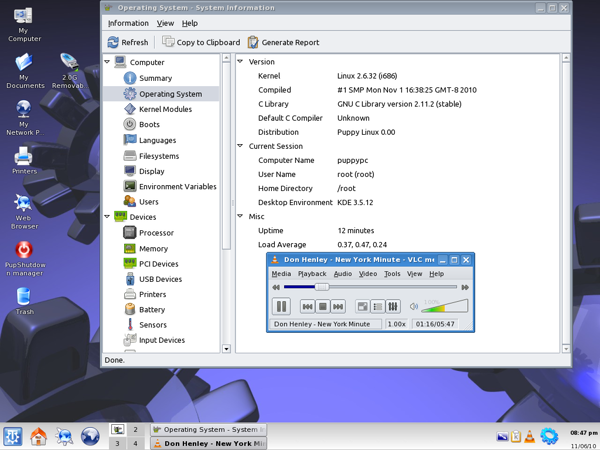Select the Printers icon in the Devices tree
The width and height of the screenshot is (600, 450).
[x=130, y=294]
